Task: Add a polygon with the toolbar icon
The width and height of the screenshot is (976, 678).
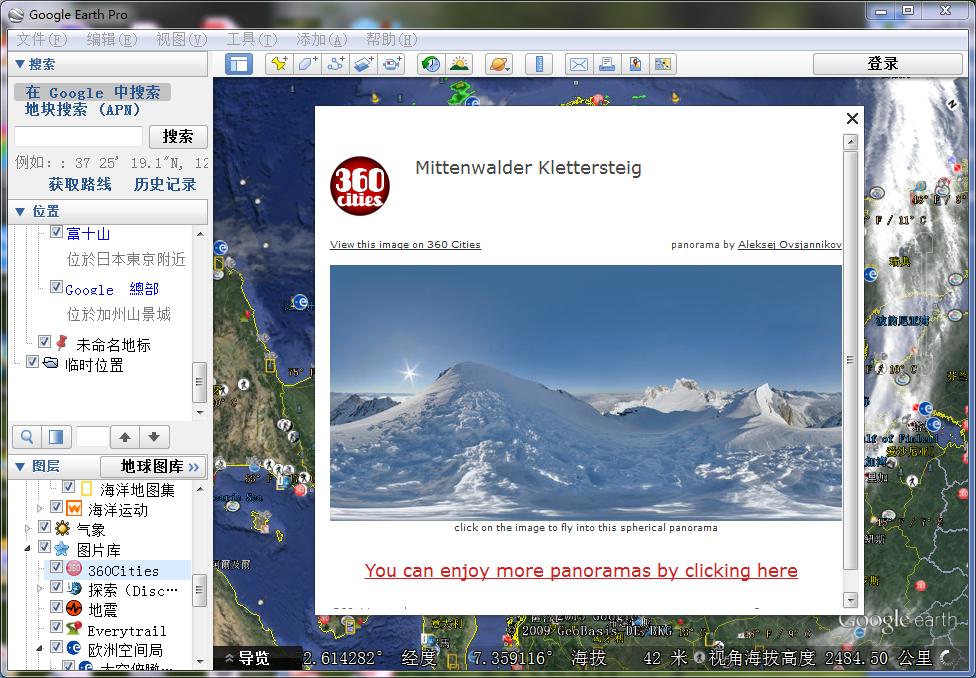Action: coord(307,64)
